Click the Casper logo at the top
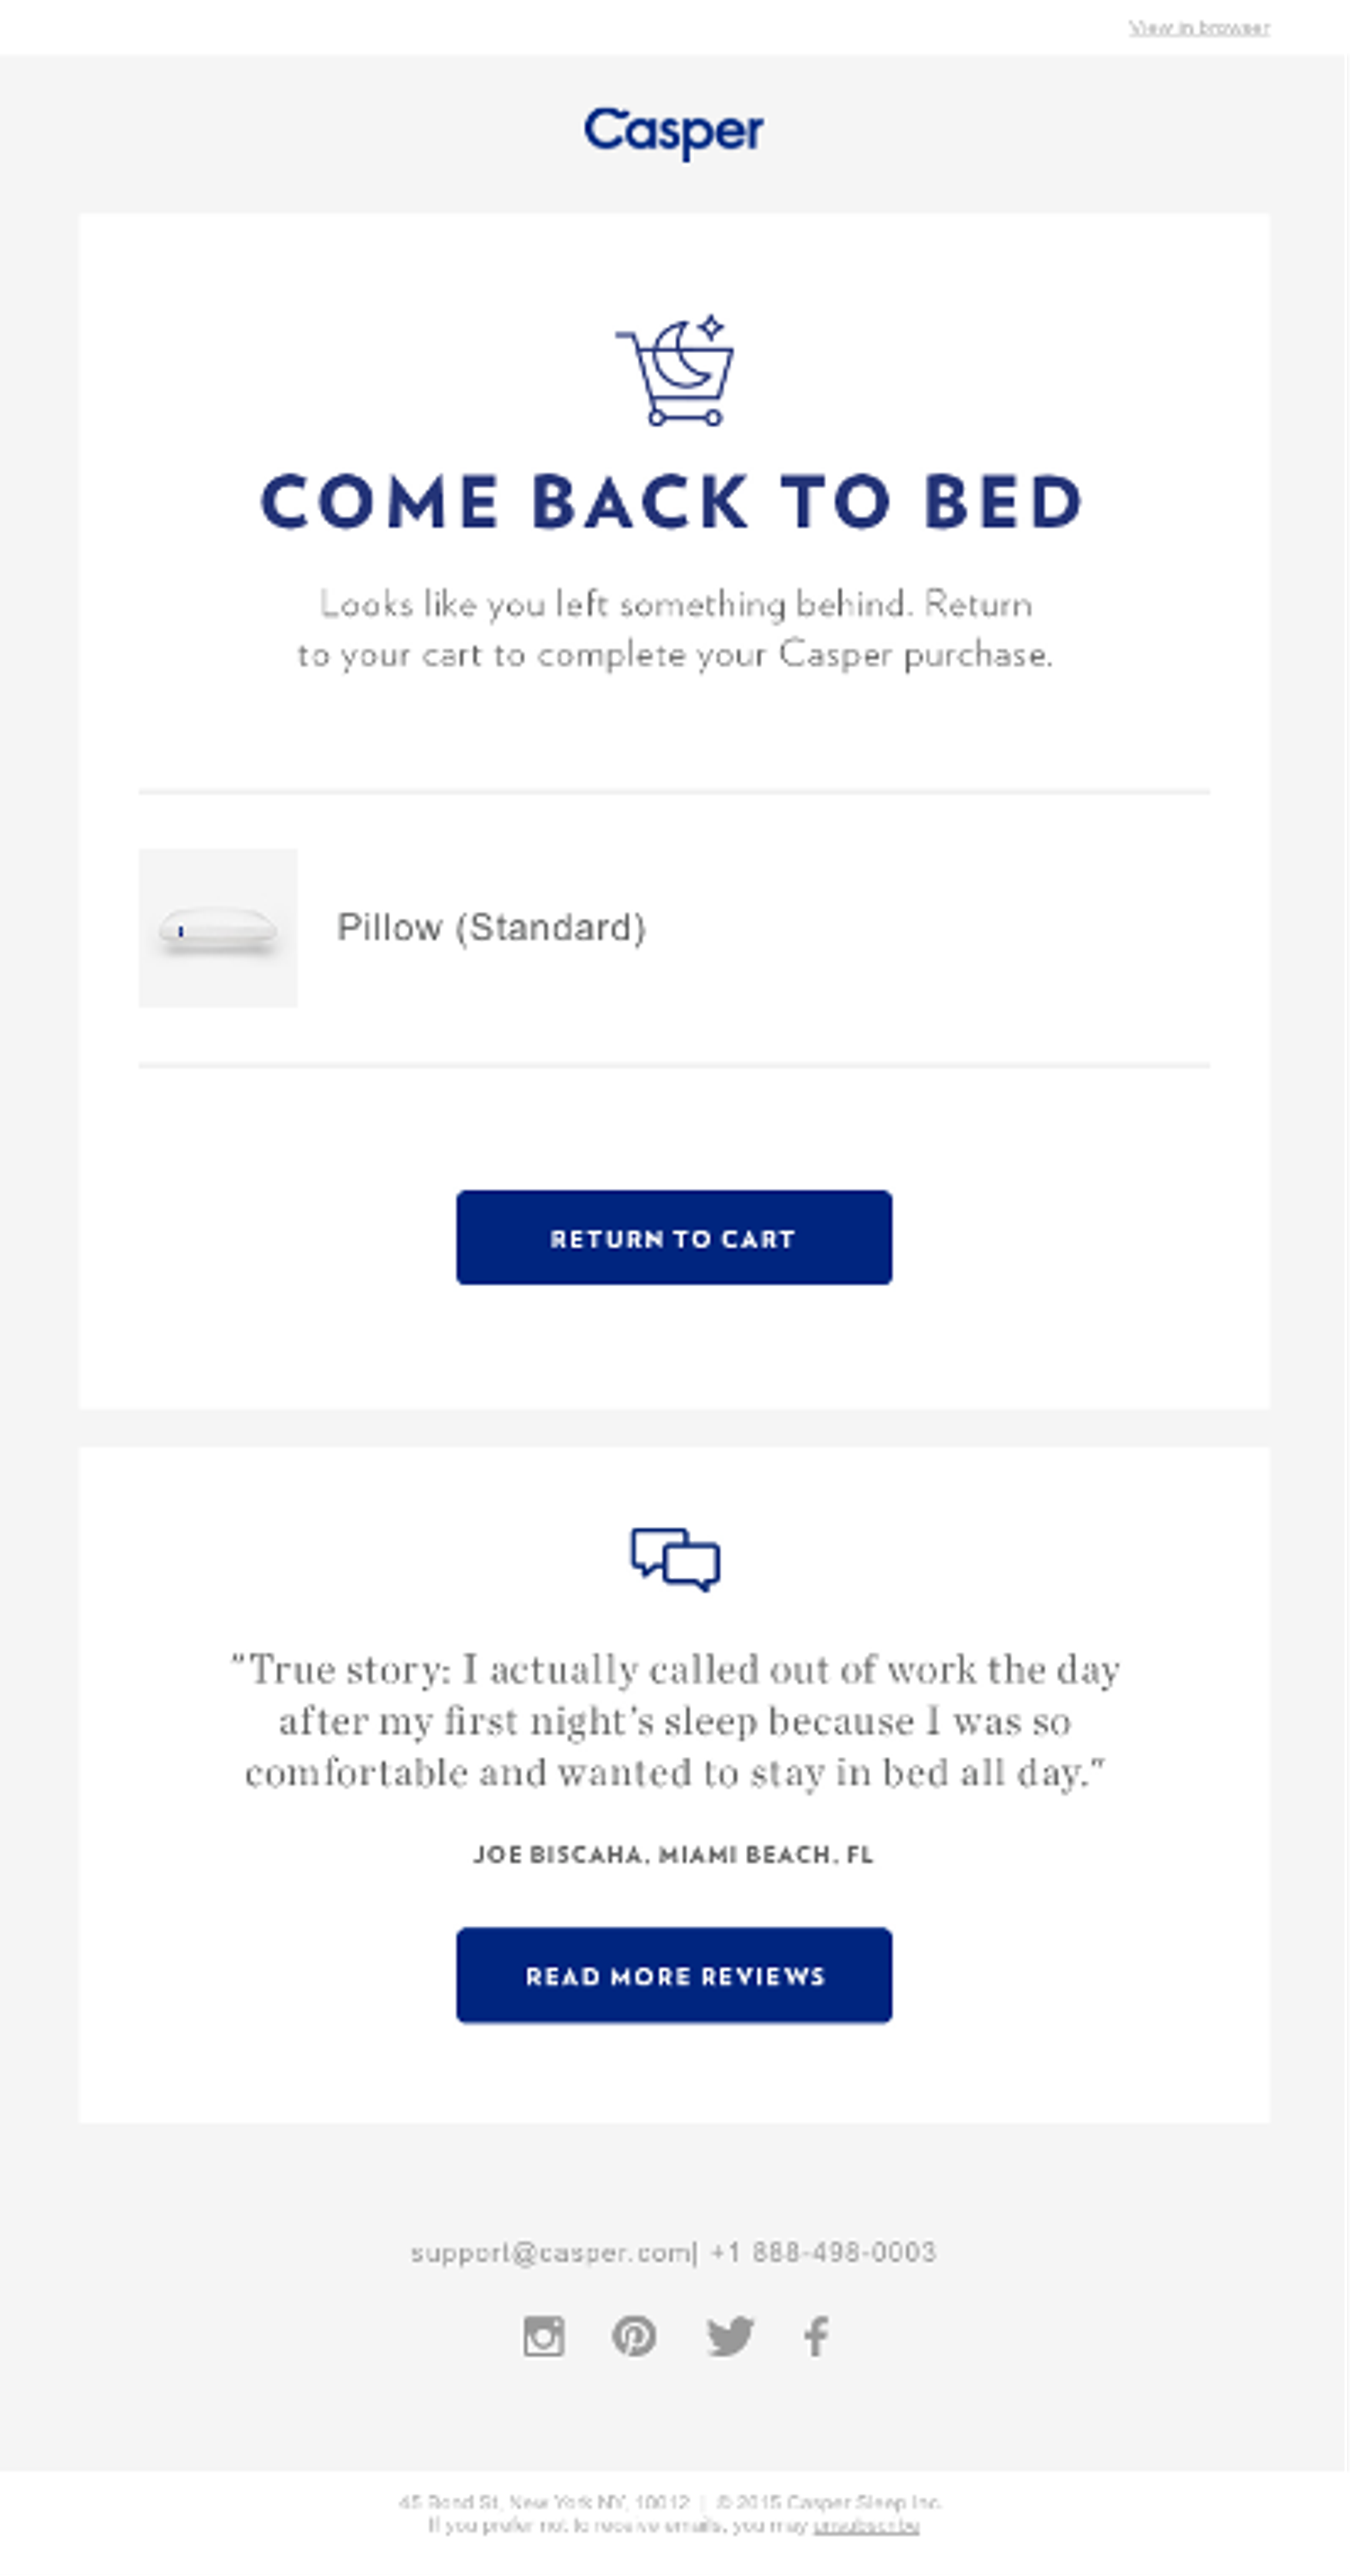 pos(675,130)
